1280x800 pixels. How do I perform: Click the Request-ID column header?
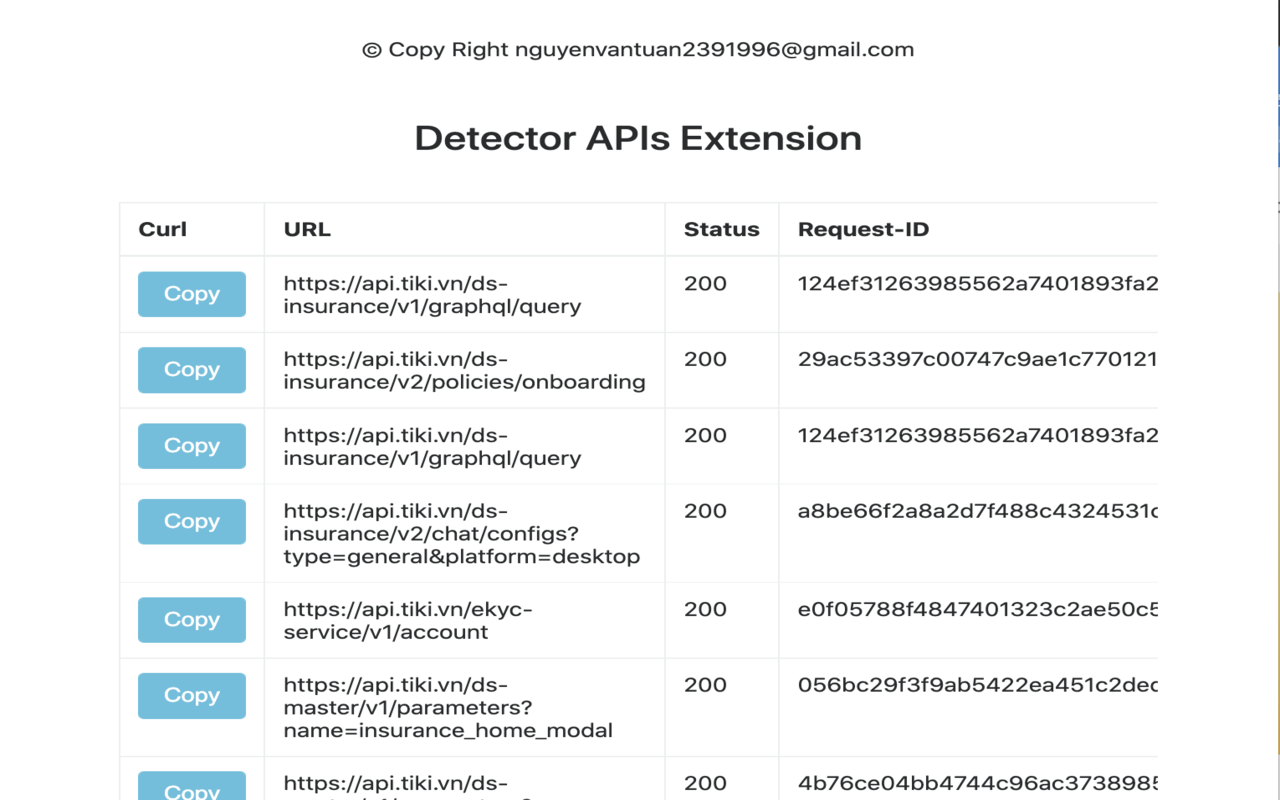(862, 229)
